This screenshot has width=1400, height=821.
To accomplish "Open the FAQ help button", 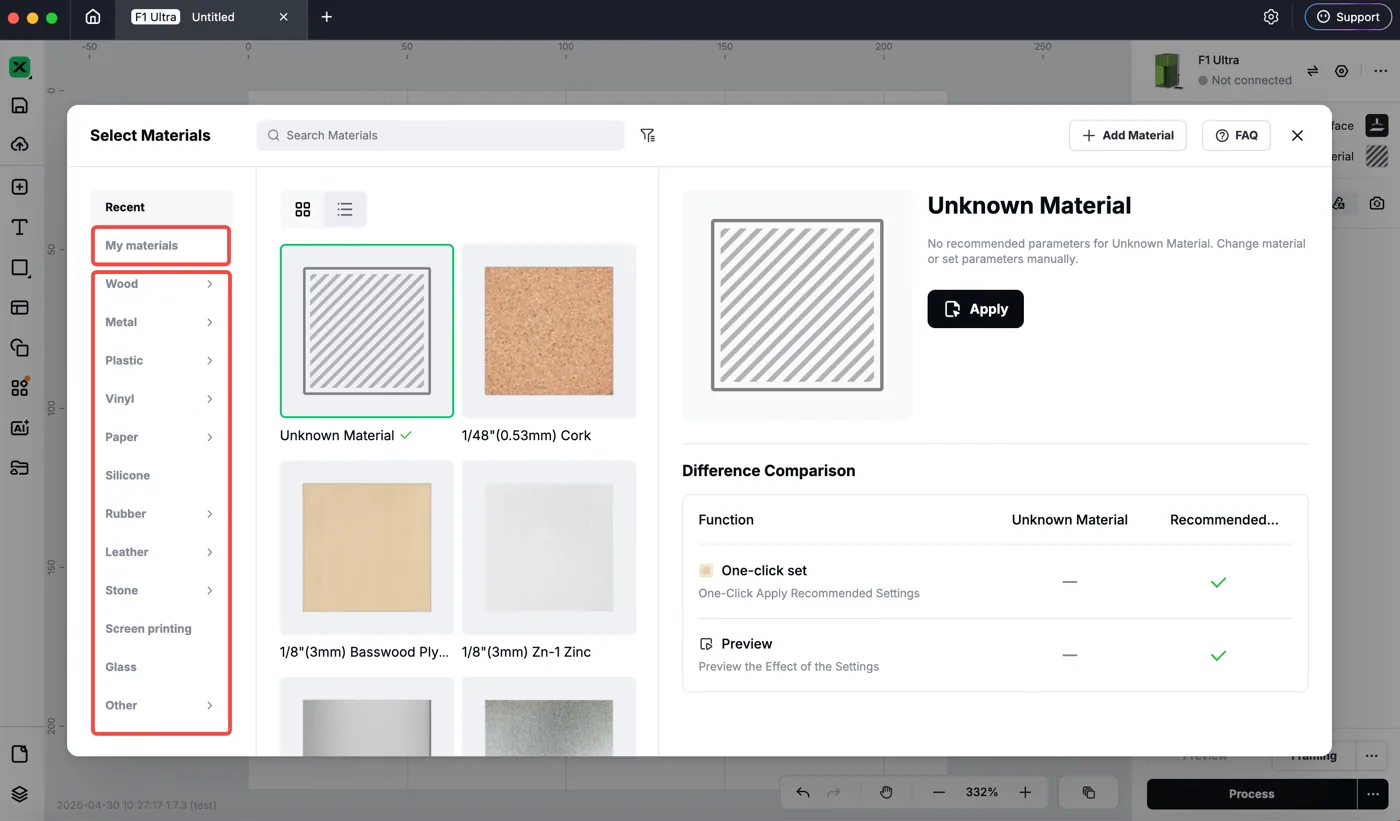I will coord(1236,135).
